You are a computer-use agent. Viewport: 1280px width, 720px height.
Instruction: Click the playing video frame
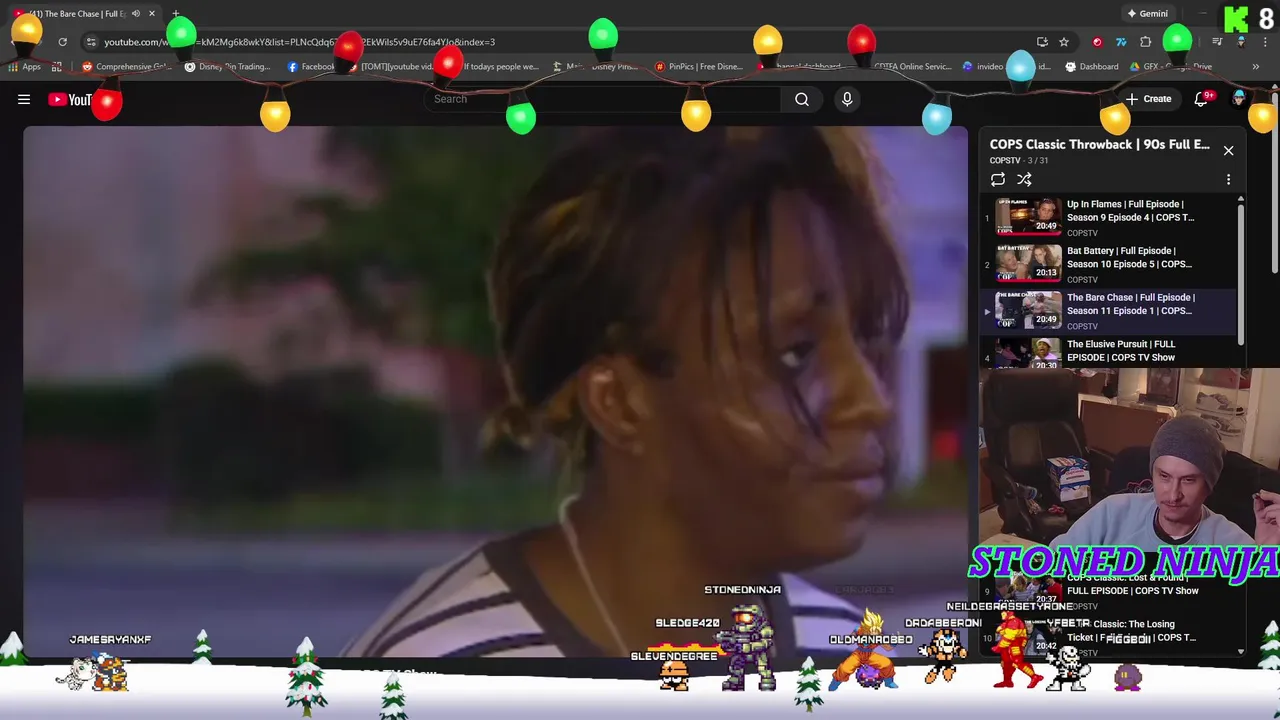point(495,391)
